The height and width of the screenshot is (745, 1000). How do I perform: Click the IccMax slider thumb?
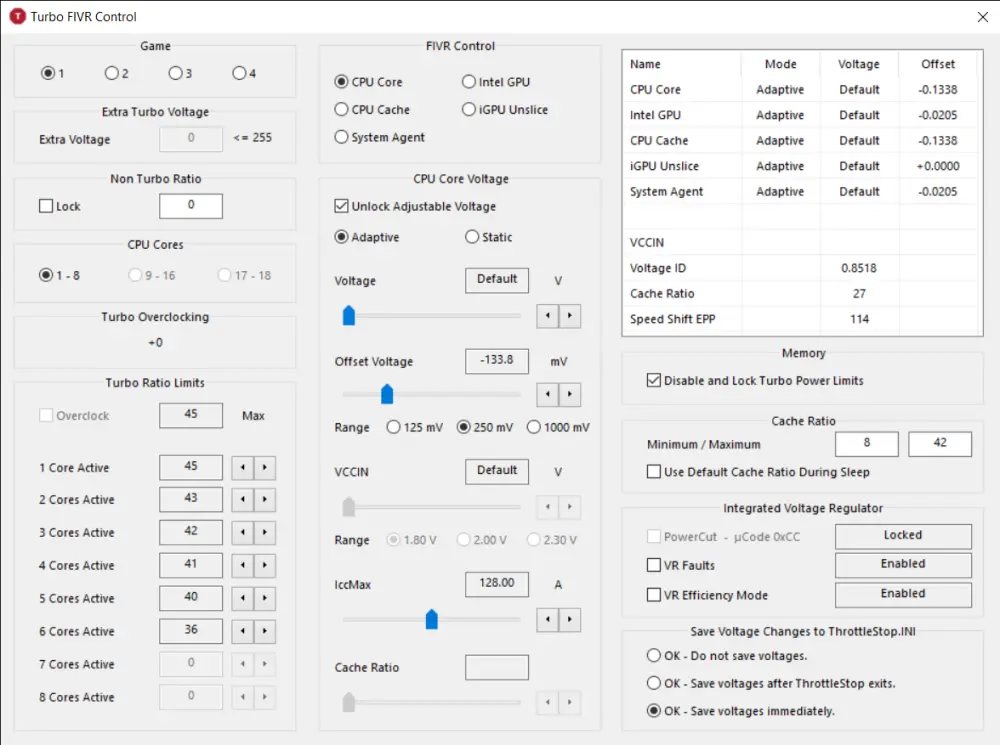click(x=432, y=619)
